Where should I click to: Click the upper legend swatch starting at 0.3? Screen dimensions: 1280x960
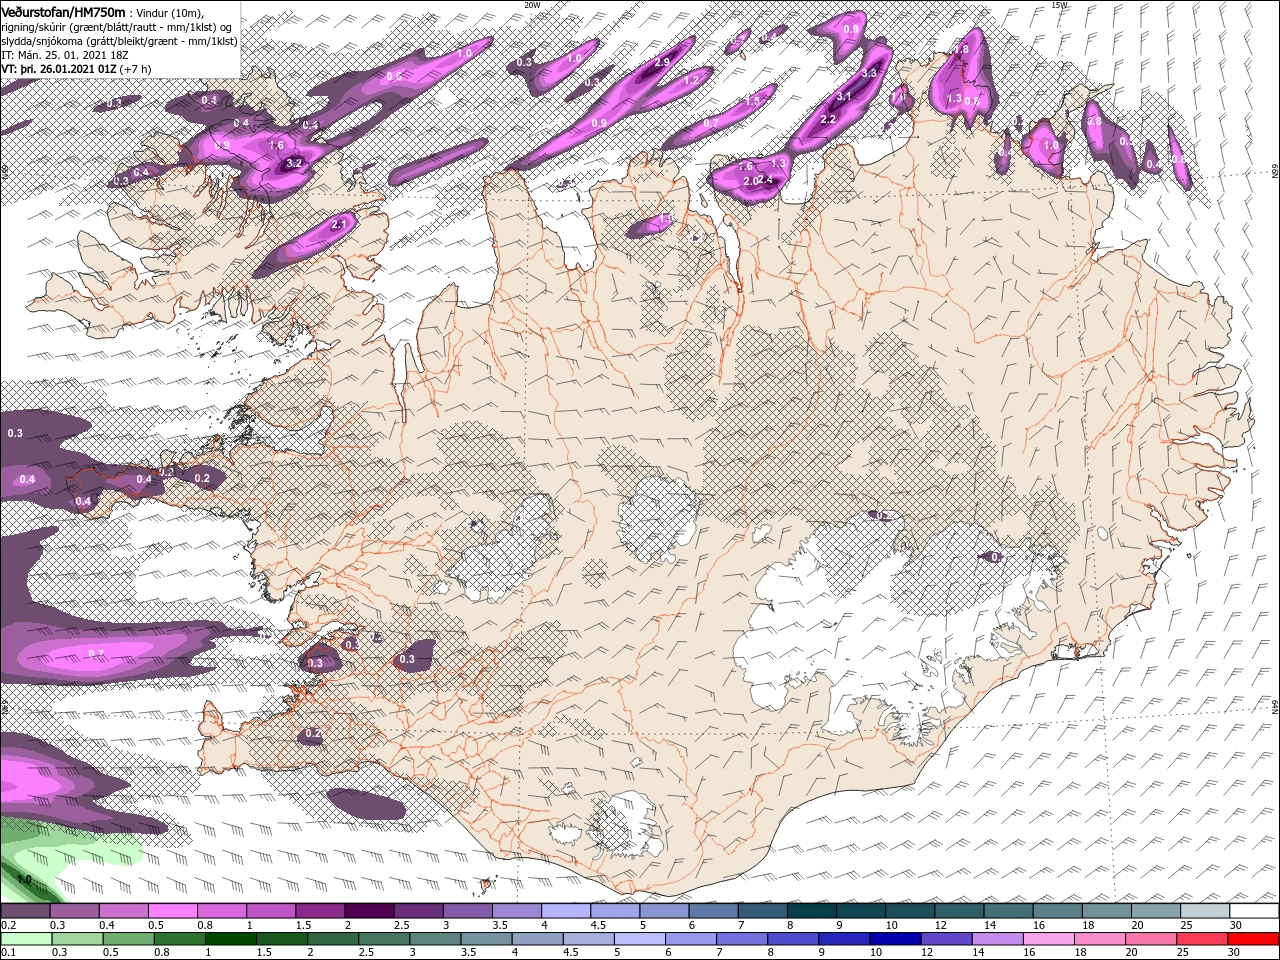(74, 911)
